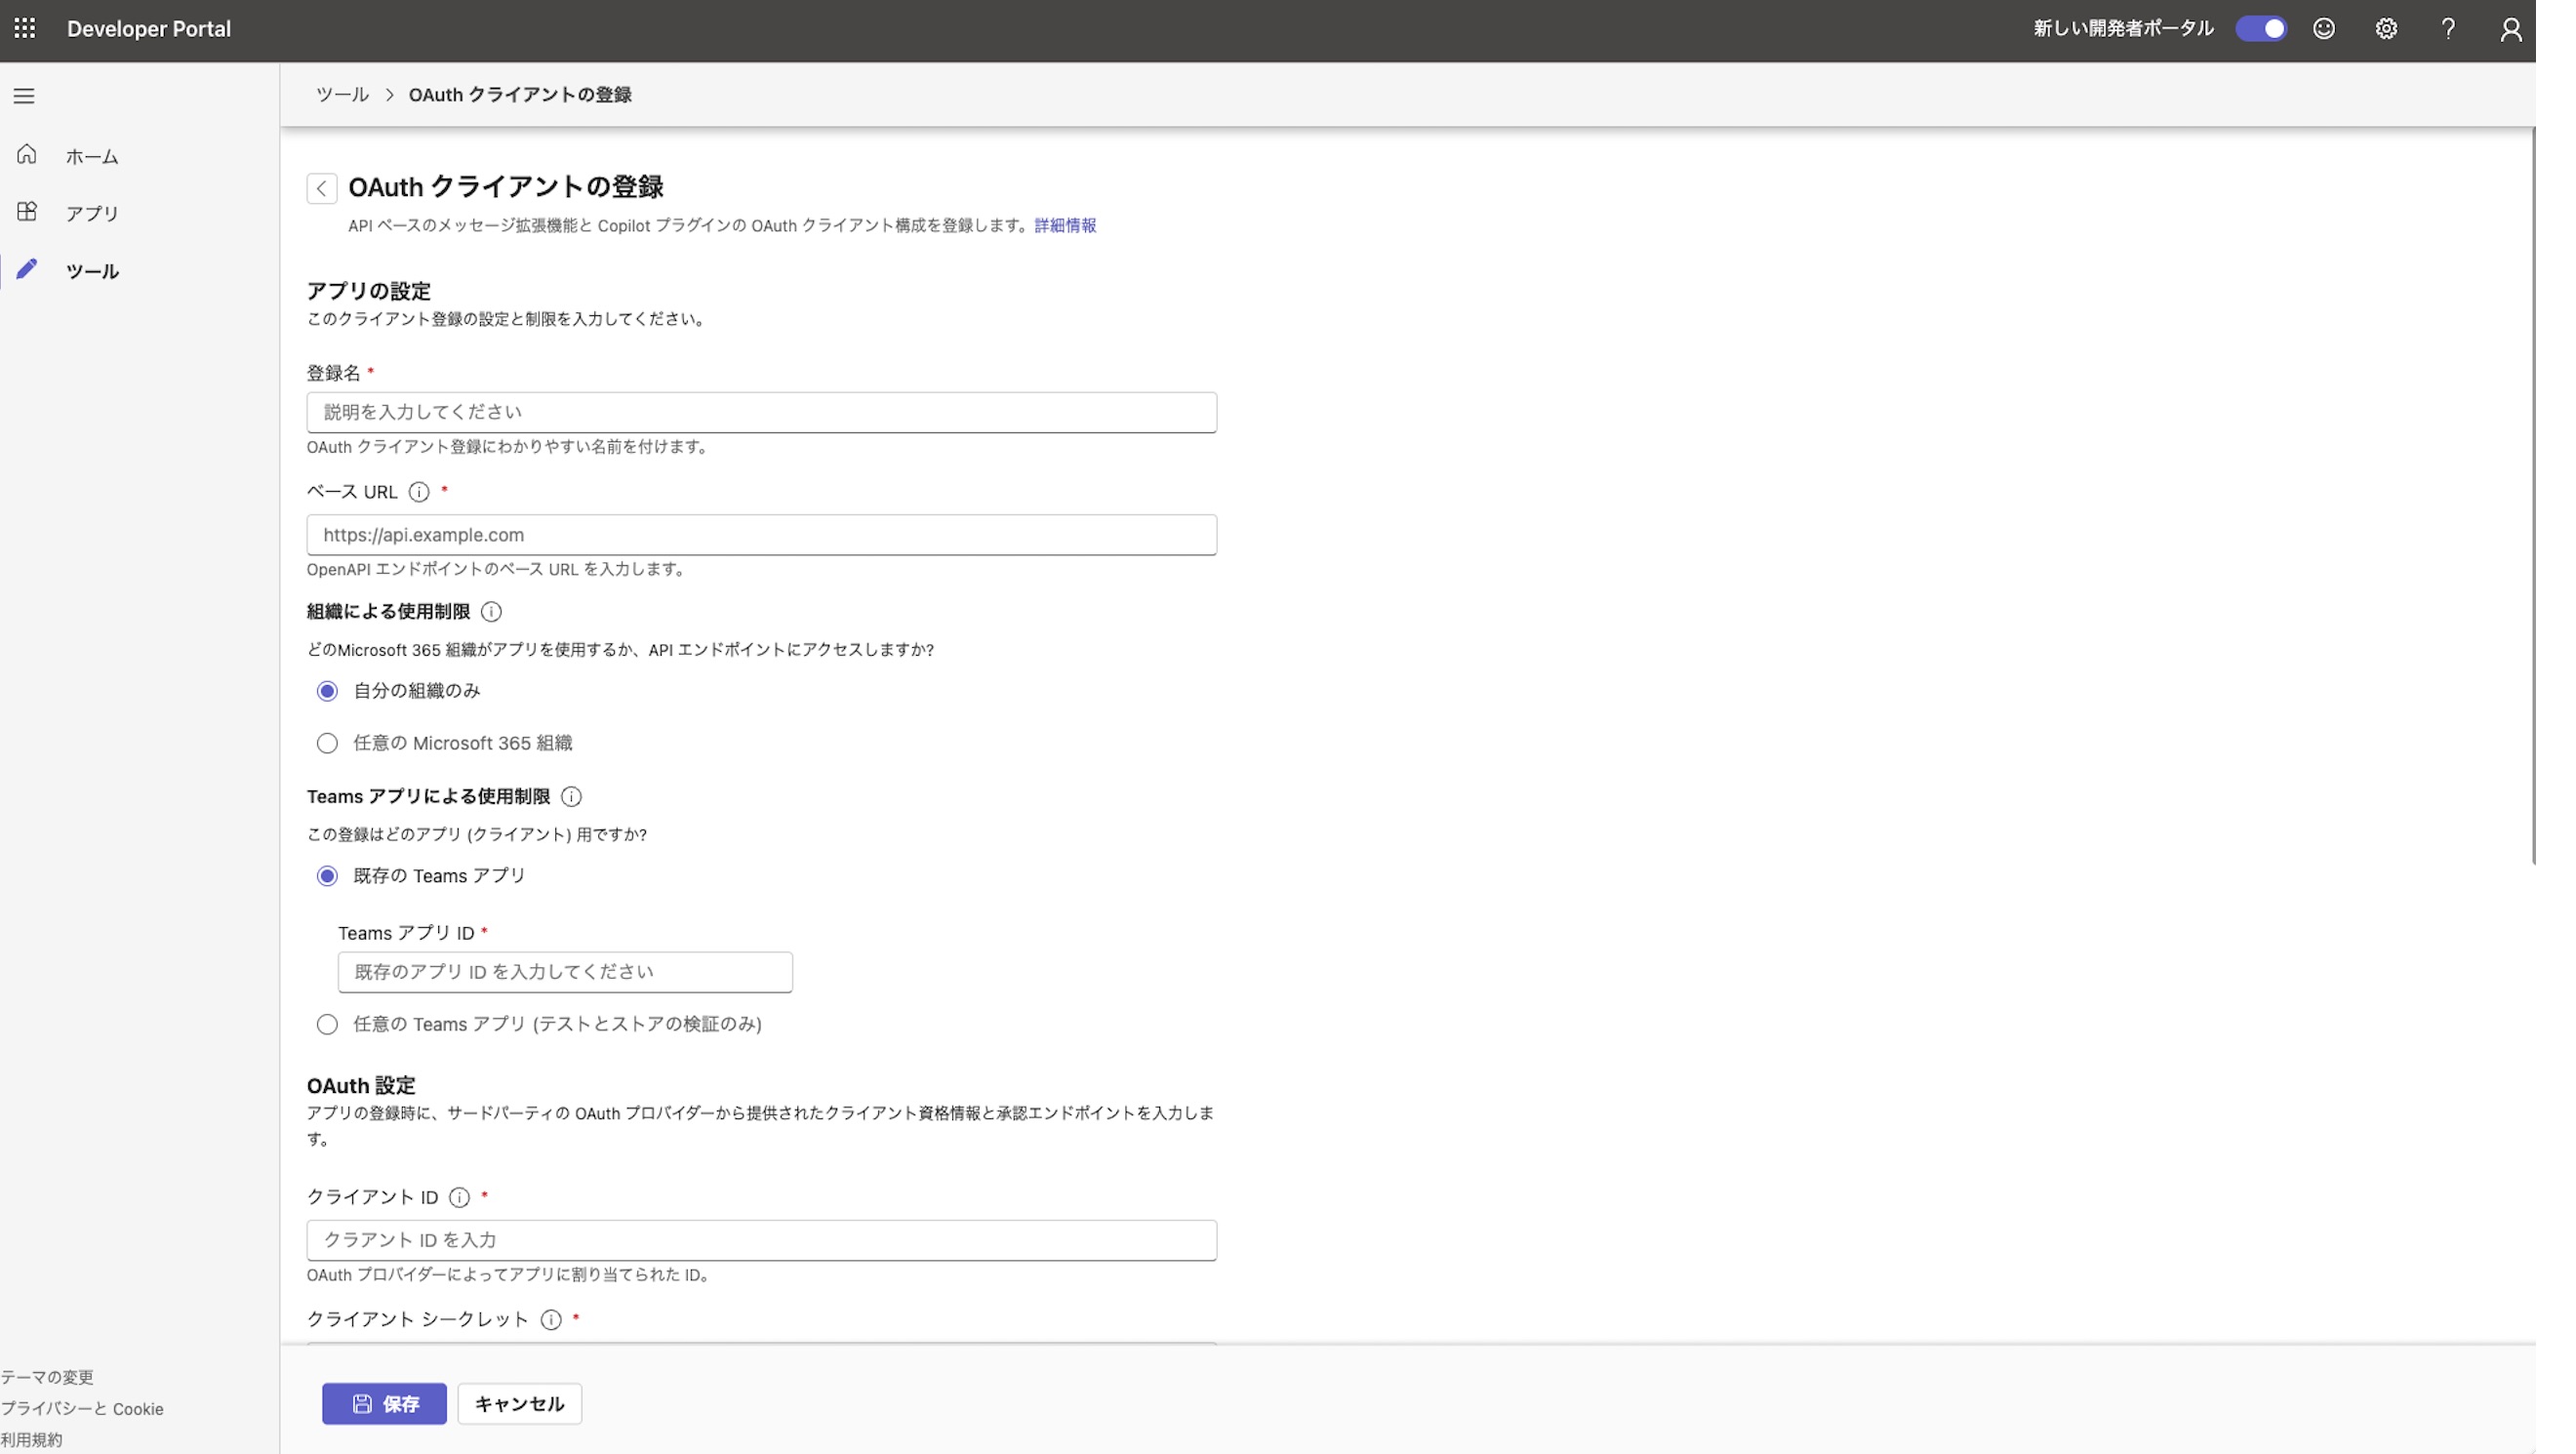
Task: Click OAuth クライアントの登録 breadcrumb text
Action: pyautogui.click(x=520, y=95)
